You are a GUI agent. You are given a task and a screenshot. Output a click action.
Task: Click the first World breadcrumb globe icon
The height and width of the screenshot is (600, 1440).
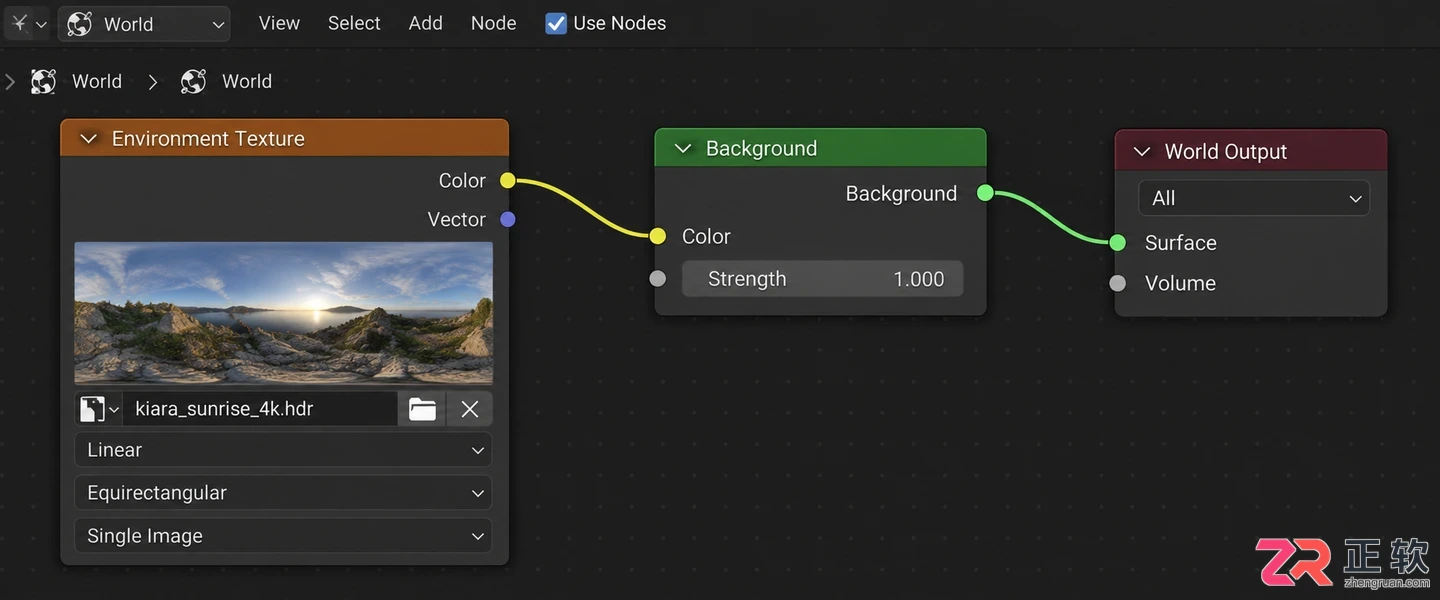tap(43, 82)
